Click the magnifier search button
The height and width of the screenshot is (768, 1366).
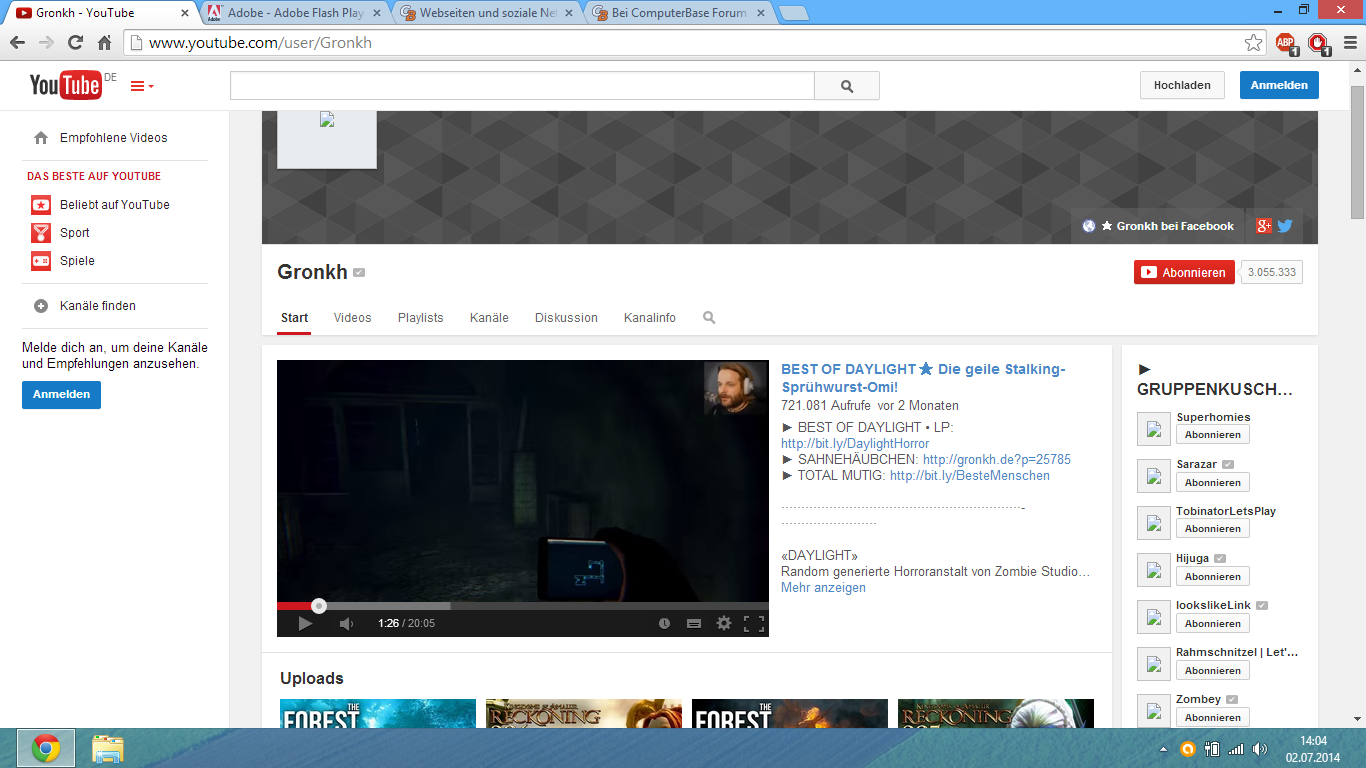(x=847, y=86)
